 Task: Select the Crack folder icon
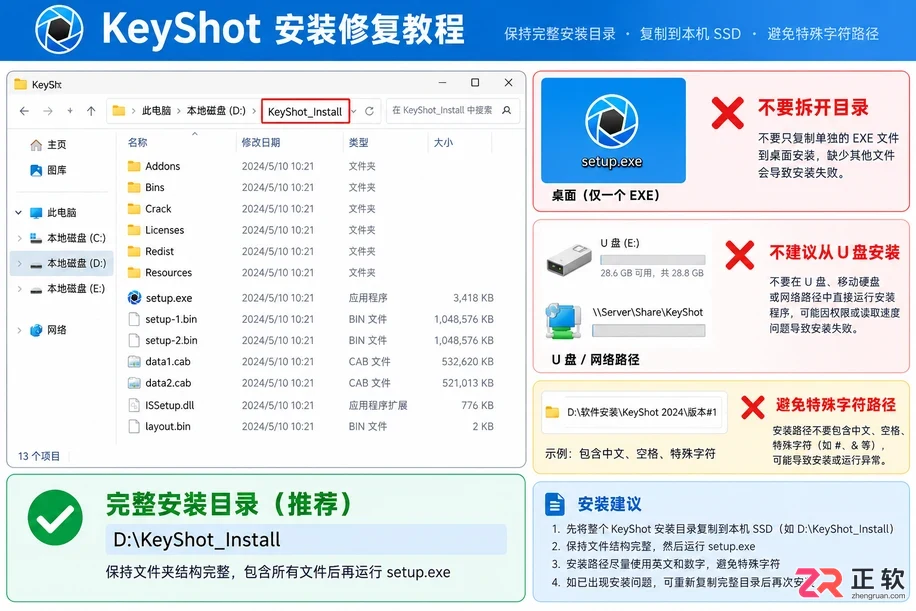tap(134, 209)
